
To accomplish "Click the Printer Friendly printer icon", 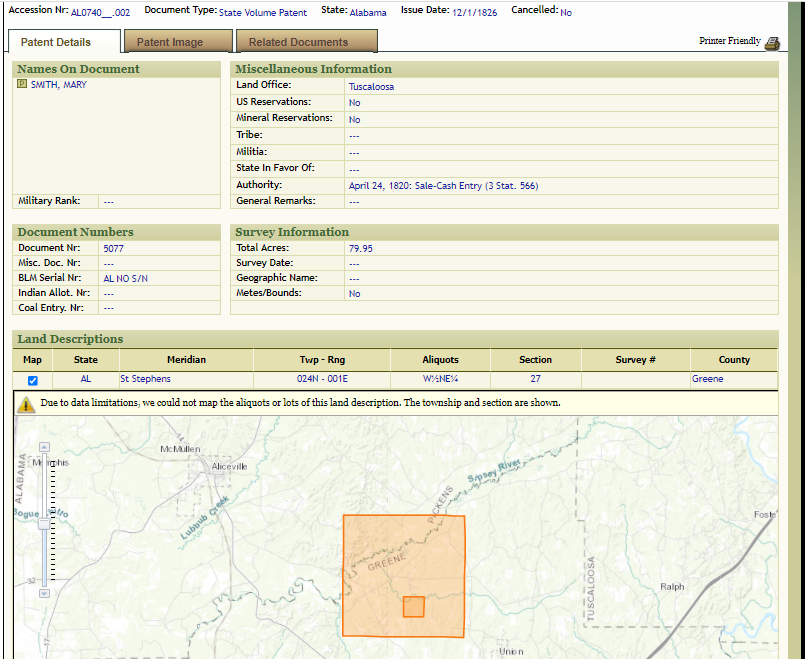I will (x=771, y=43).
